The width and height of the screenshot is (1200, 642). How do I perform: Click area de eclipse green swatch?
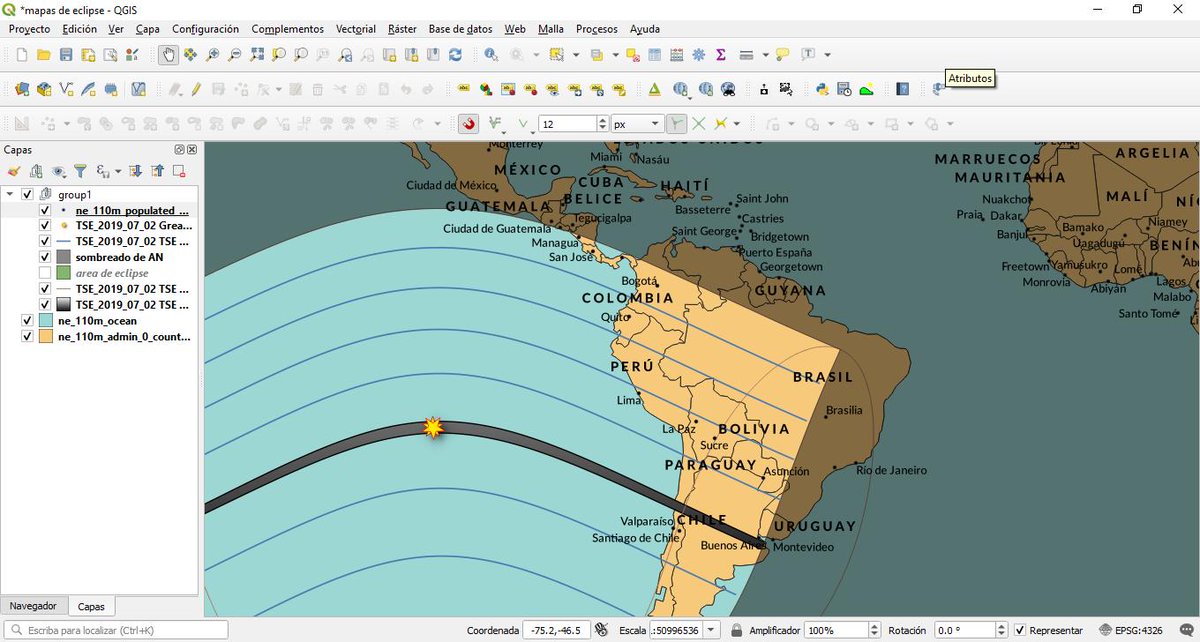click(63, 273)
